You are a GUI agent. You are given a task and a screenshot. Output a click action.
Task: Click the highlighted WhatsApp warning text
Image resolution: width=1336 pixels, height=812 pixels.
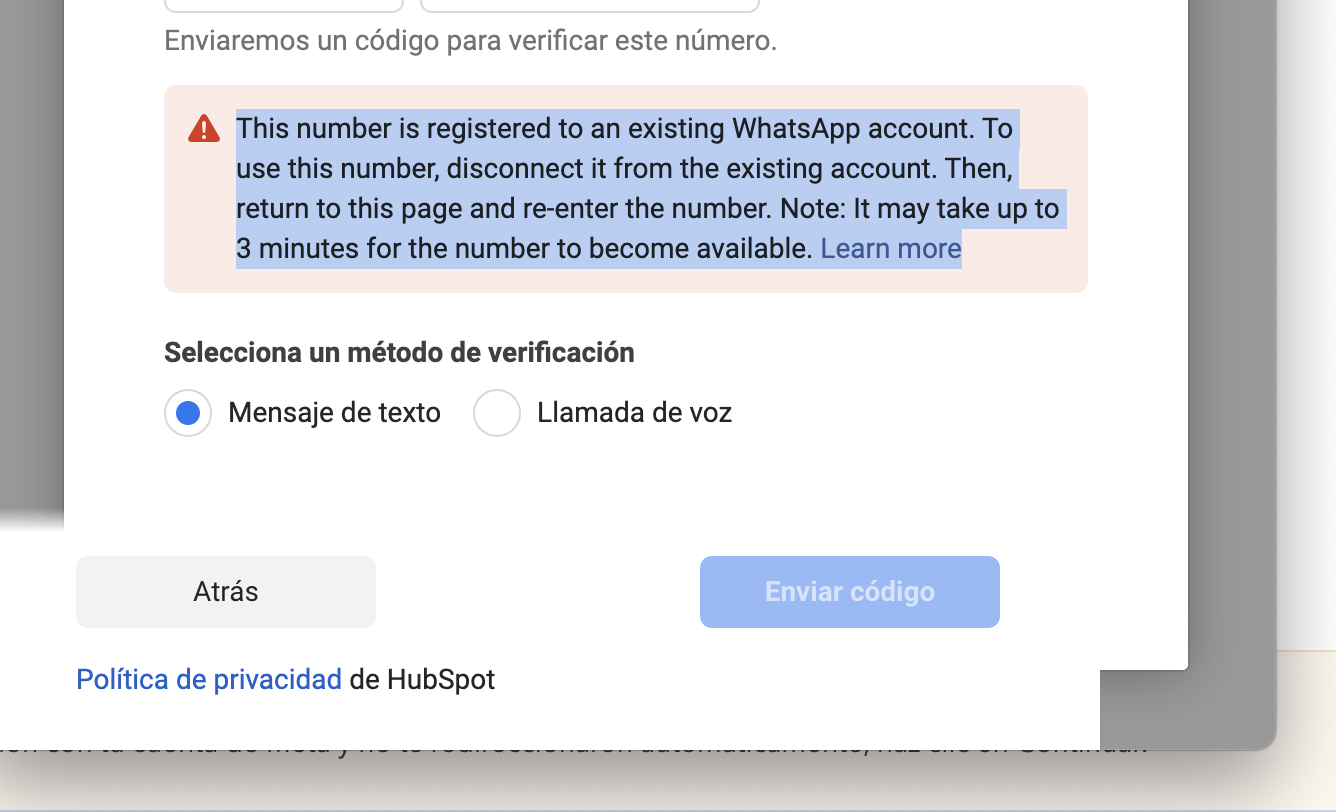620,188
